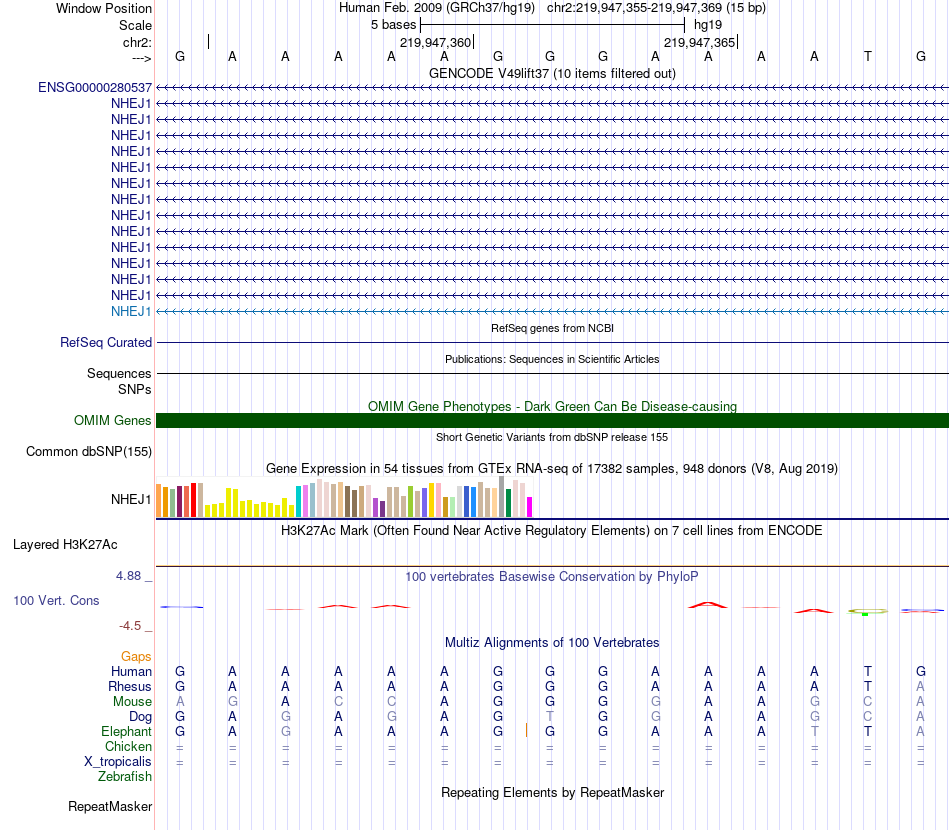Screen dimensions: 950x830
Task: Click the cyan bar in GTEx chart
Action: [299, 502]
